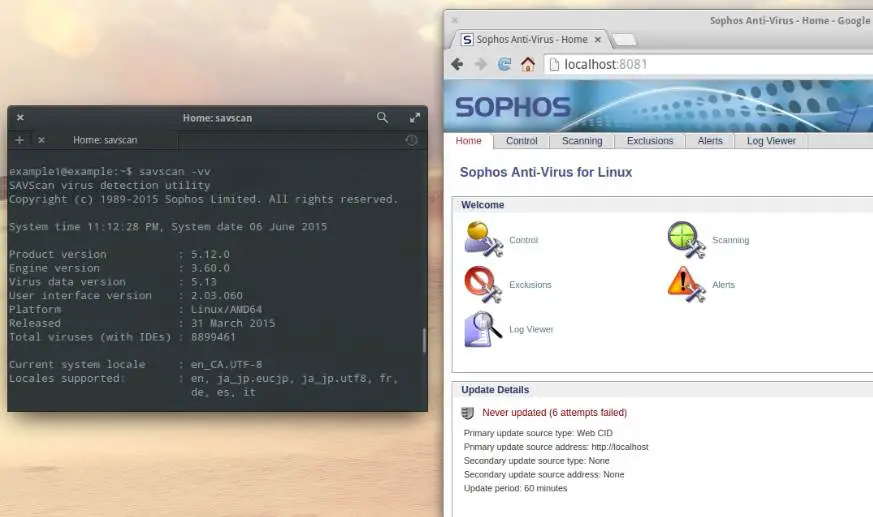Click 'Sophos Anti-Virus for Linux' heading
Viewport: 873px width, 517px height.
[546, 172]
